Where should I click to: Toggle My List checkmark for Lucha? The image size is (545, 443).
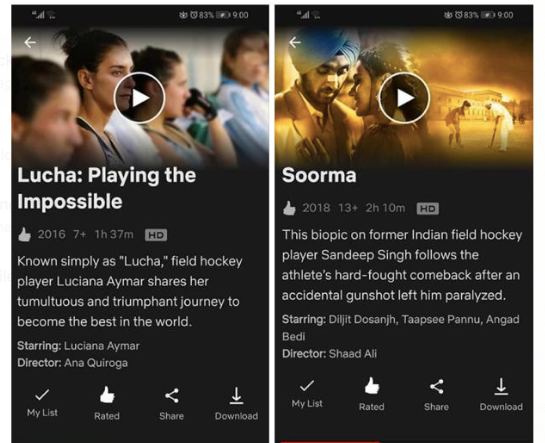click(x=42, y=402)
